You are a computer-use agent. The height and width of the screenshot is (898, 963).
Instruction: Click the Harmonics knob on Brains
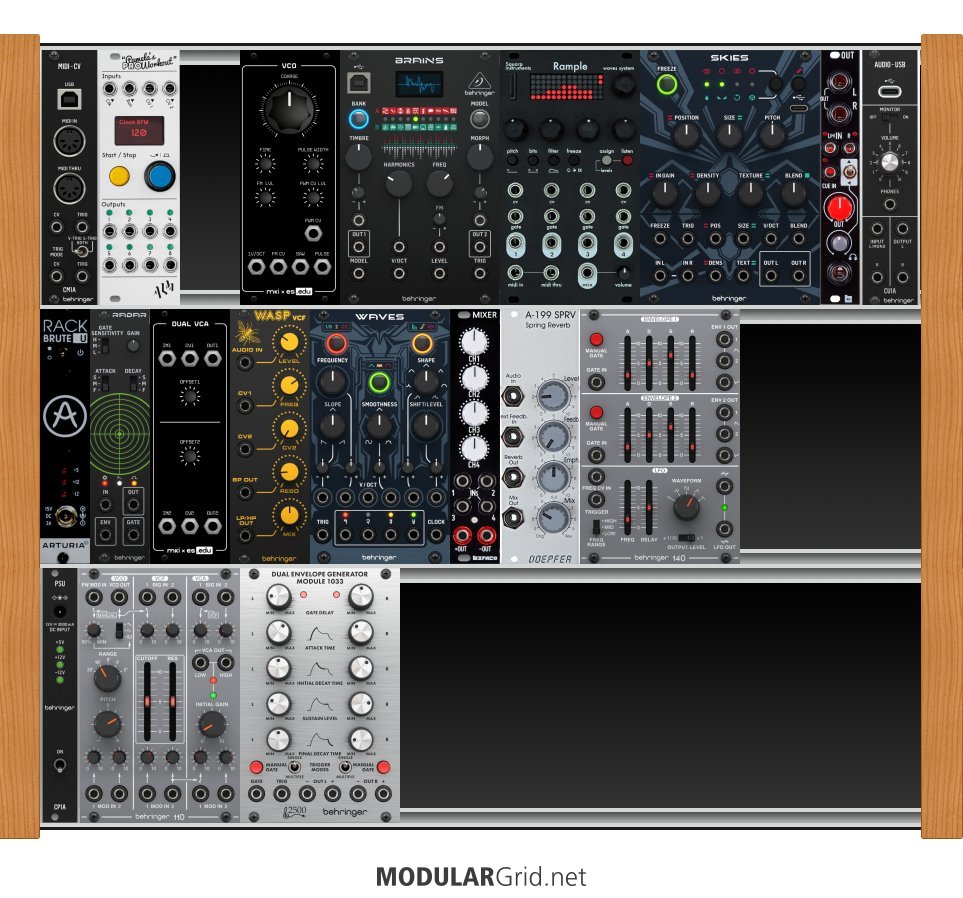pos(399,183)
